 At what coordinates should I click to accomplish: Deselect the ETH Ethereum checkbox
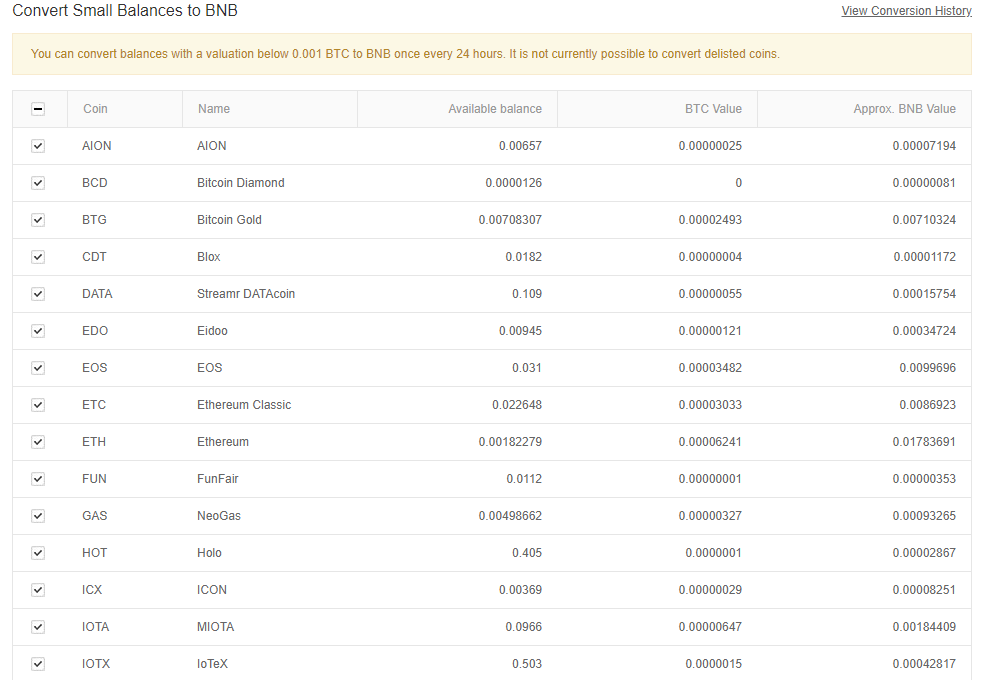38,442
